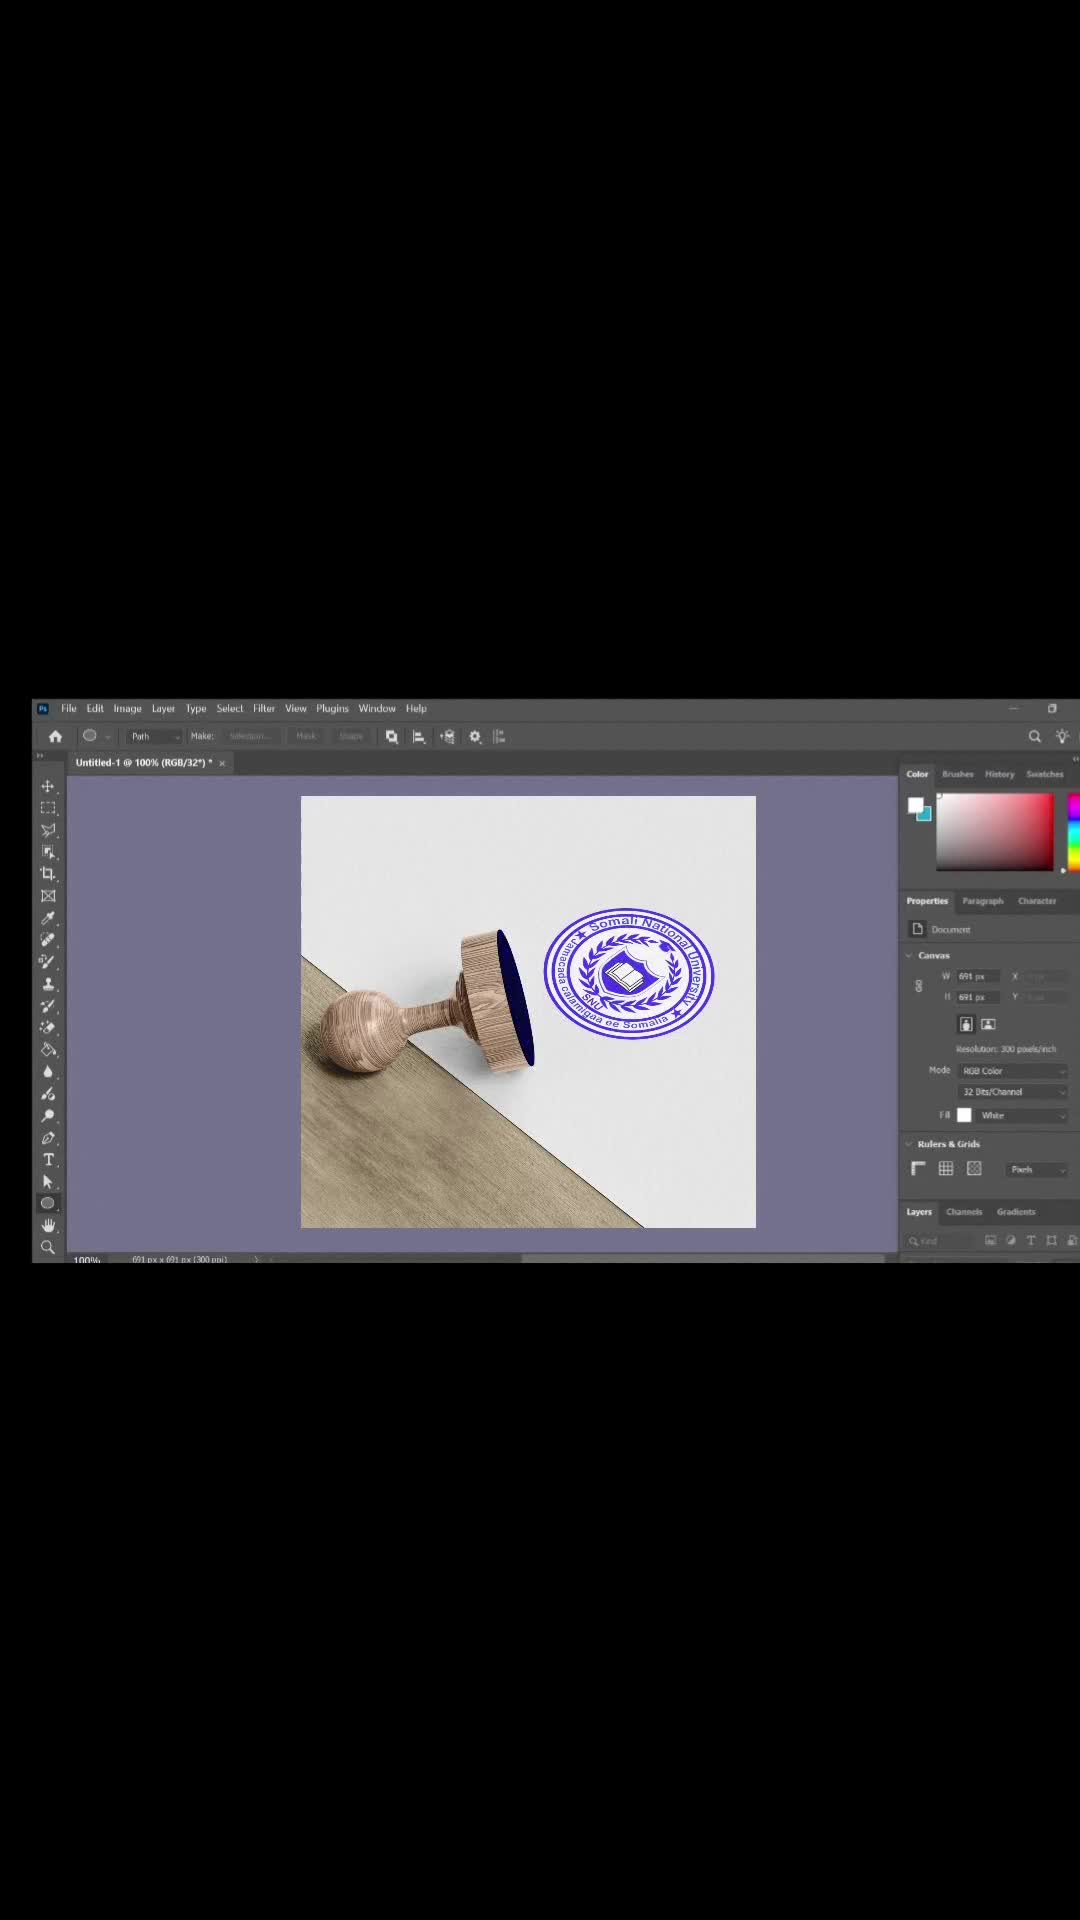Open the 32 Bits/Channel dropdown
This screenshot has width=1080, height=1920.
pyautogui.click(x=1013, y=1092)
